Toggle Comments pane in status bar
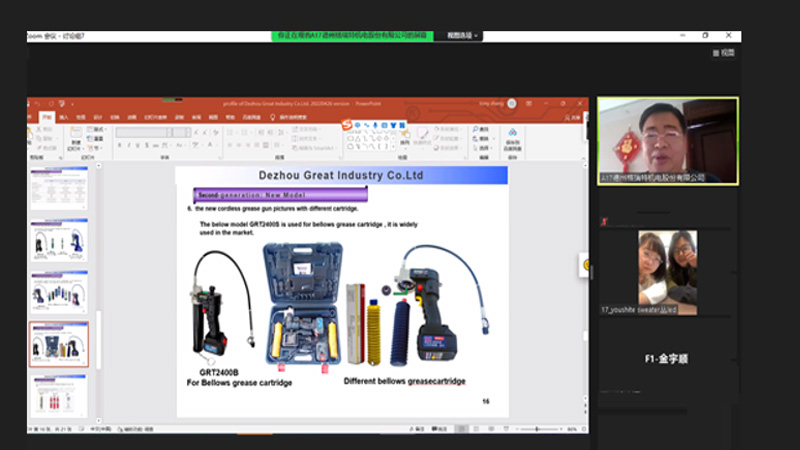This screenshot has width=800, height=450. [439, 429]
